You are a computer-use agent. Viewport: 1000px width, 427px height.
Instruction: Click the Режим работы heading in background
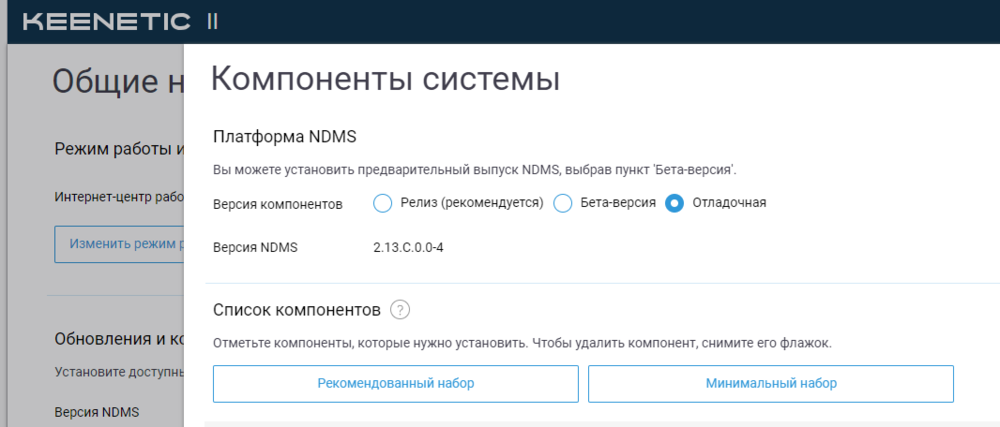click(x=119, y=149)
